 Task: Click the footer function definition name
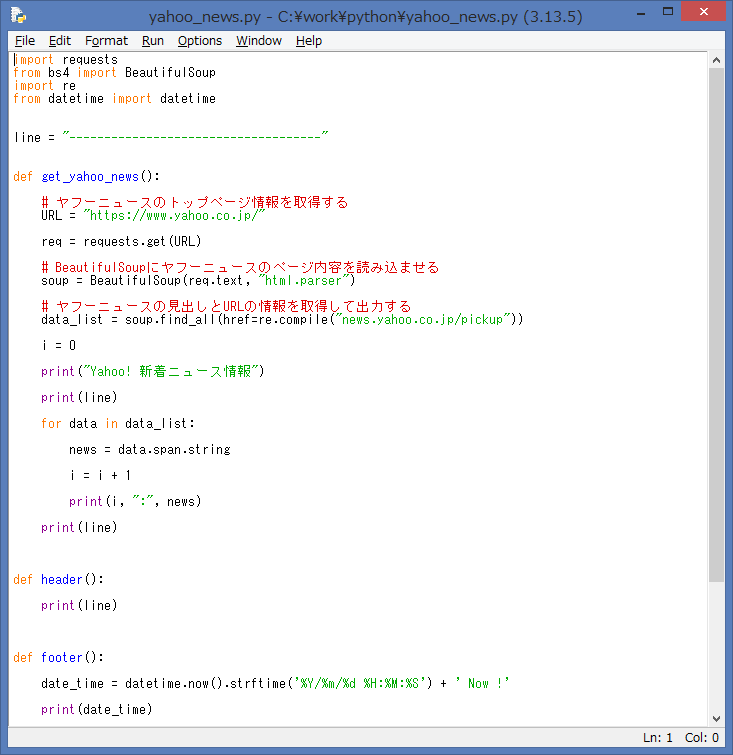coord(62,657)
